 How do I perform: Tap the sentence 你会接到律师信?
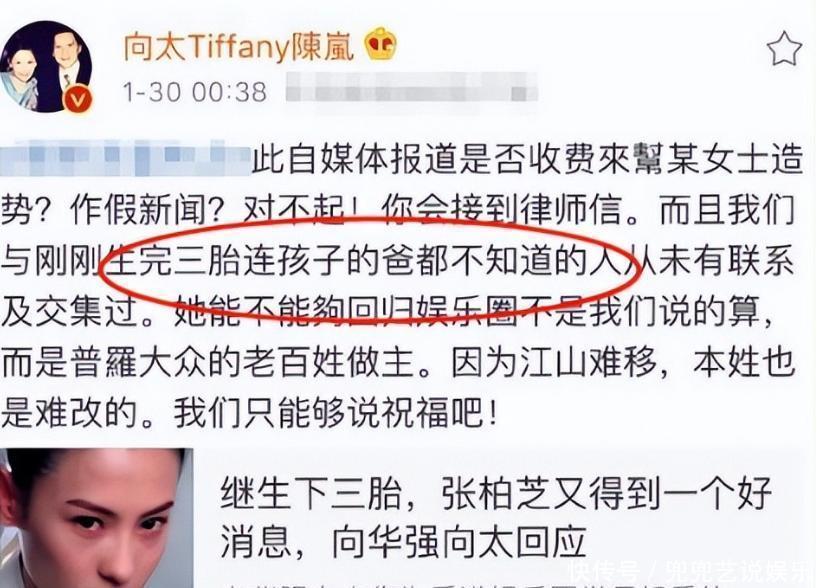click(x=502, y=210)
